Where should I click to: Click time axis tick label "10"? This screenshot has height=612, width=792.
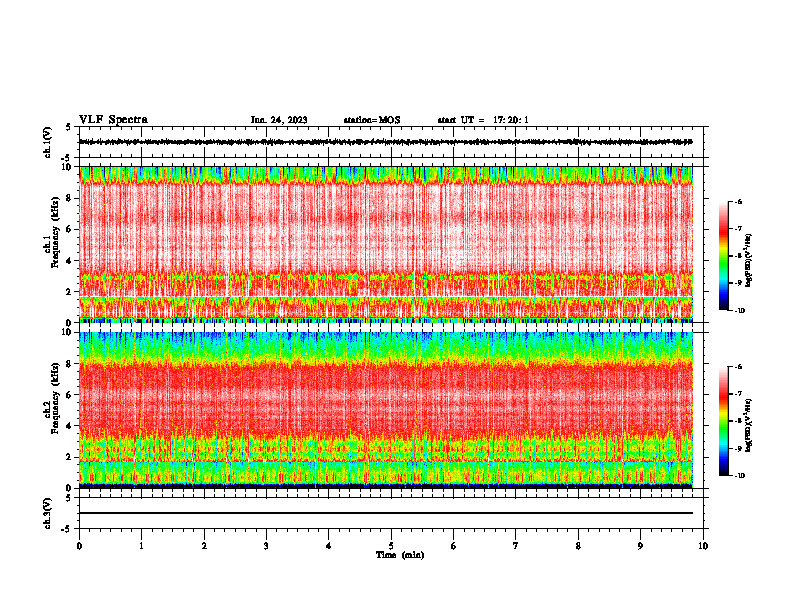coord(703,546)
